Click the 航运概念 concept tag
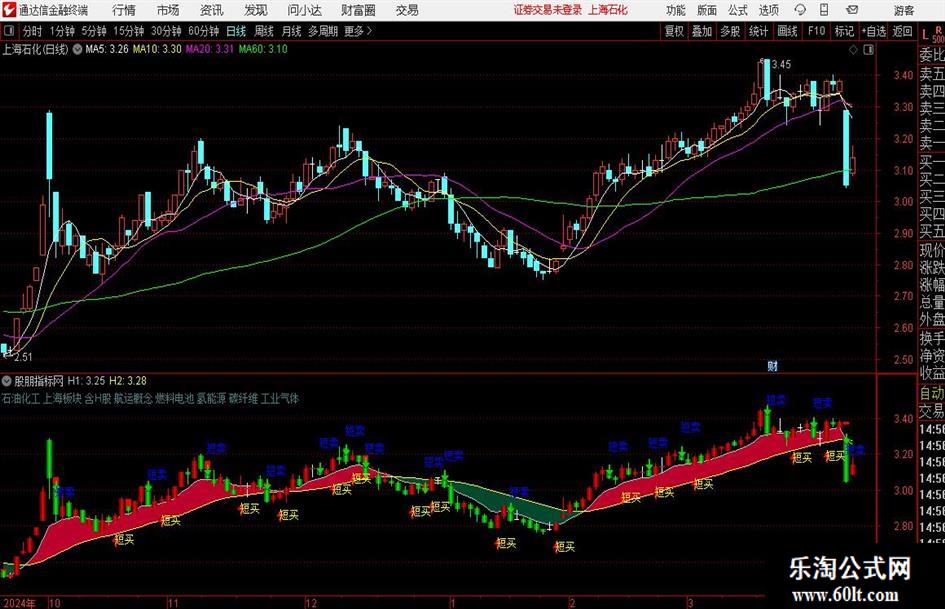Screen dimensions: 945x609 coord(133,399)
